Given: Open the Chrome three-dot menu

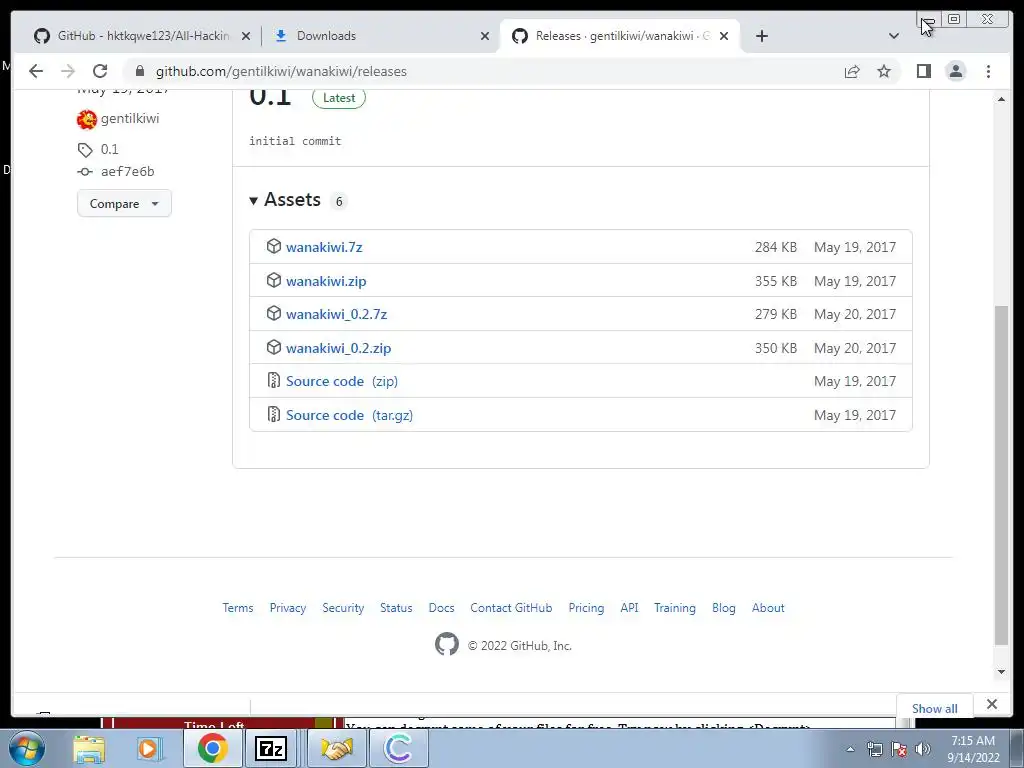Looking at the screenshot, I should point(988,71).
